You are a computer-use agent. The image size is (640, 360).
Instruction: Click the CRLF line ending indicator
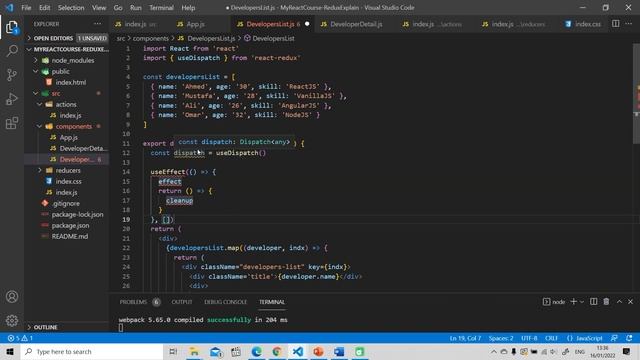[551, 338]
